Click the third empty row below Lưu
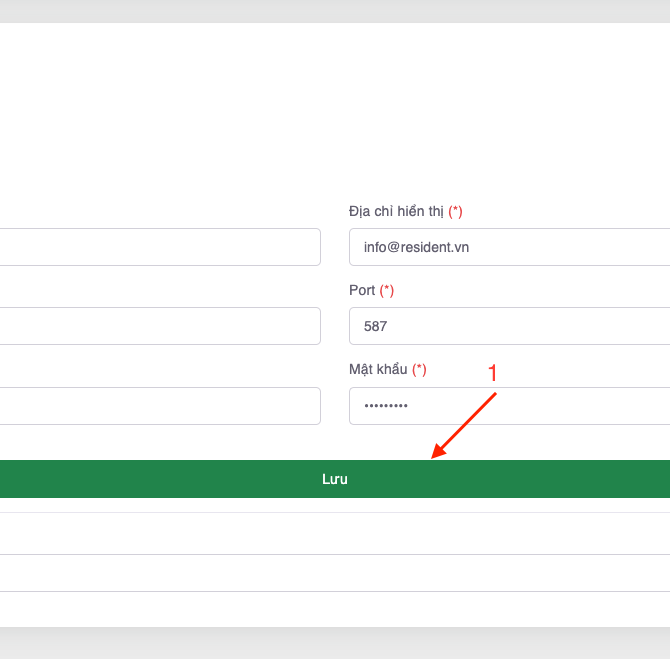Screen dimensions: 670x659 pos(334,609)
